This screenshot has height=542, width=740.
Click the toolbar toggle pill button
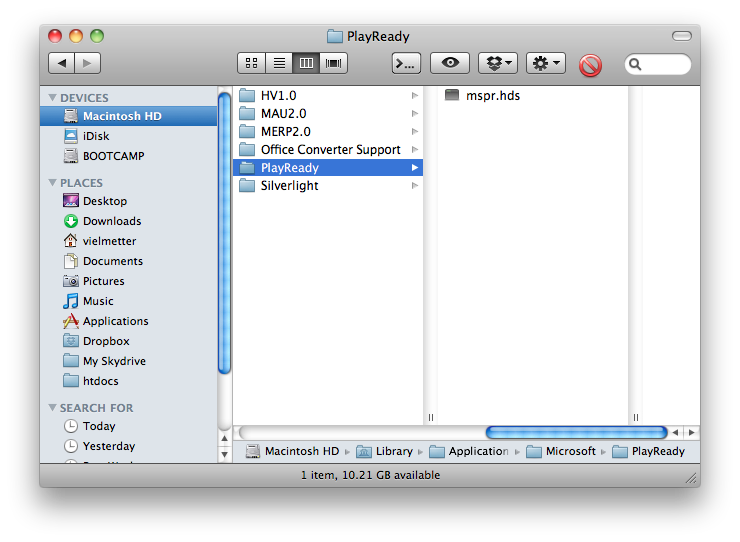point(681,36)
